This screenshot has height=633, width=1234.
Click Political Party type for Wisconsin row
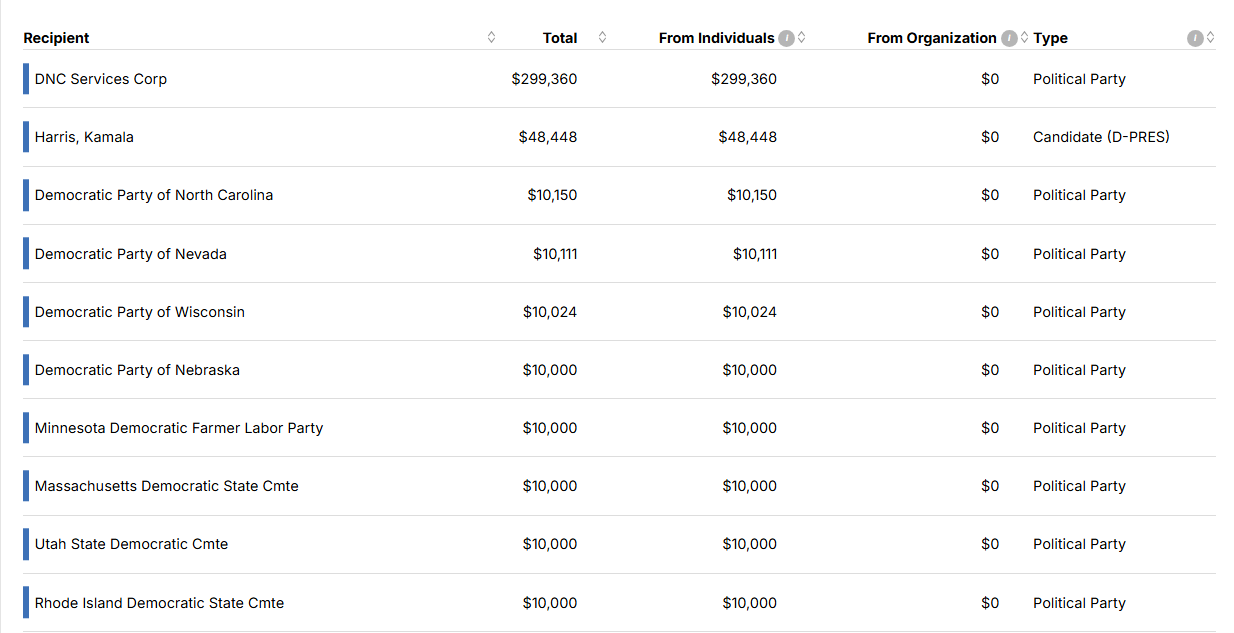[1079, 312]
